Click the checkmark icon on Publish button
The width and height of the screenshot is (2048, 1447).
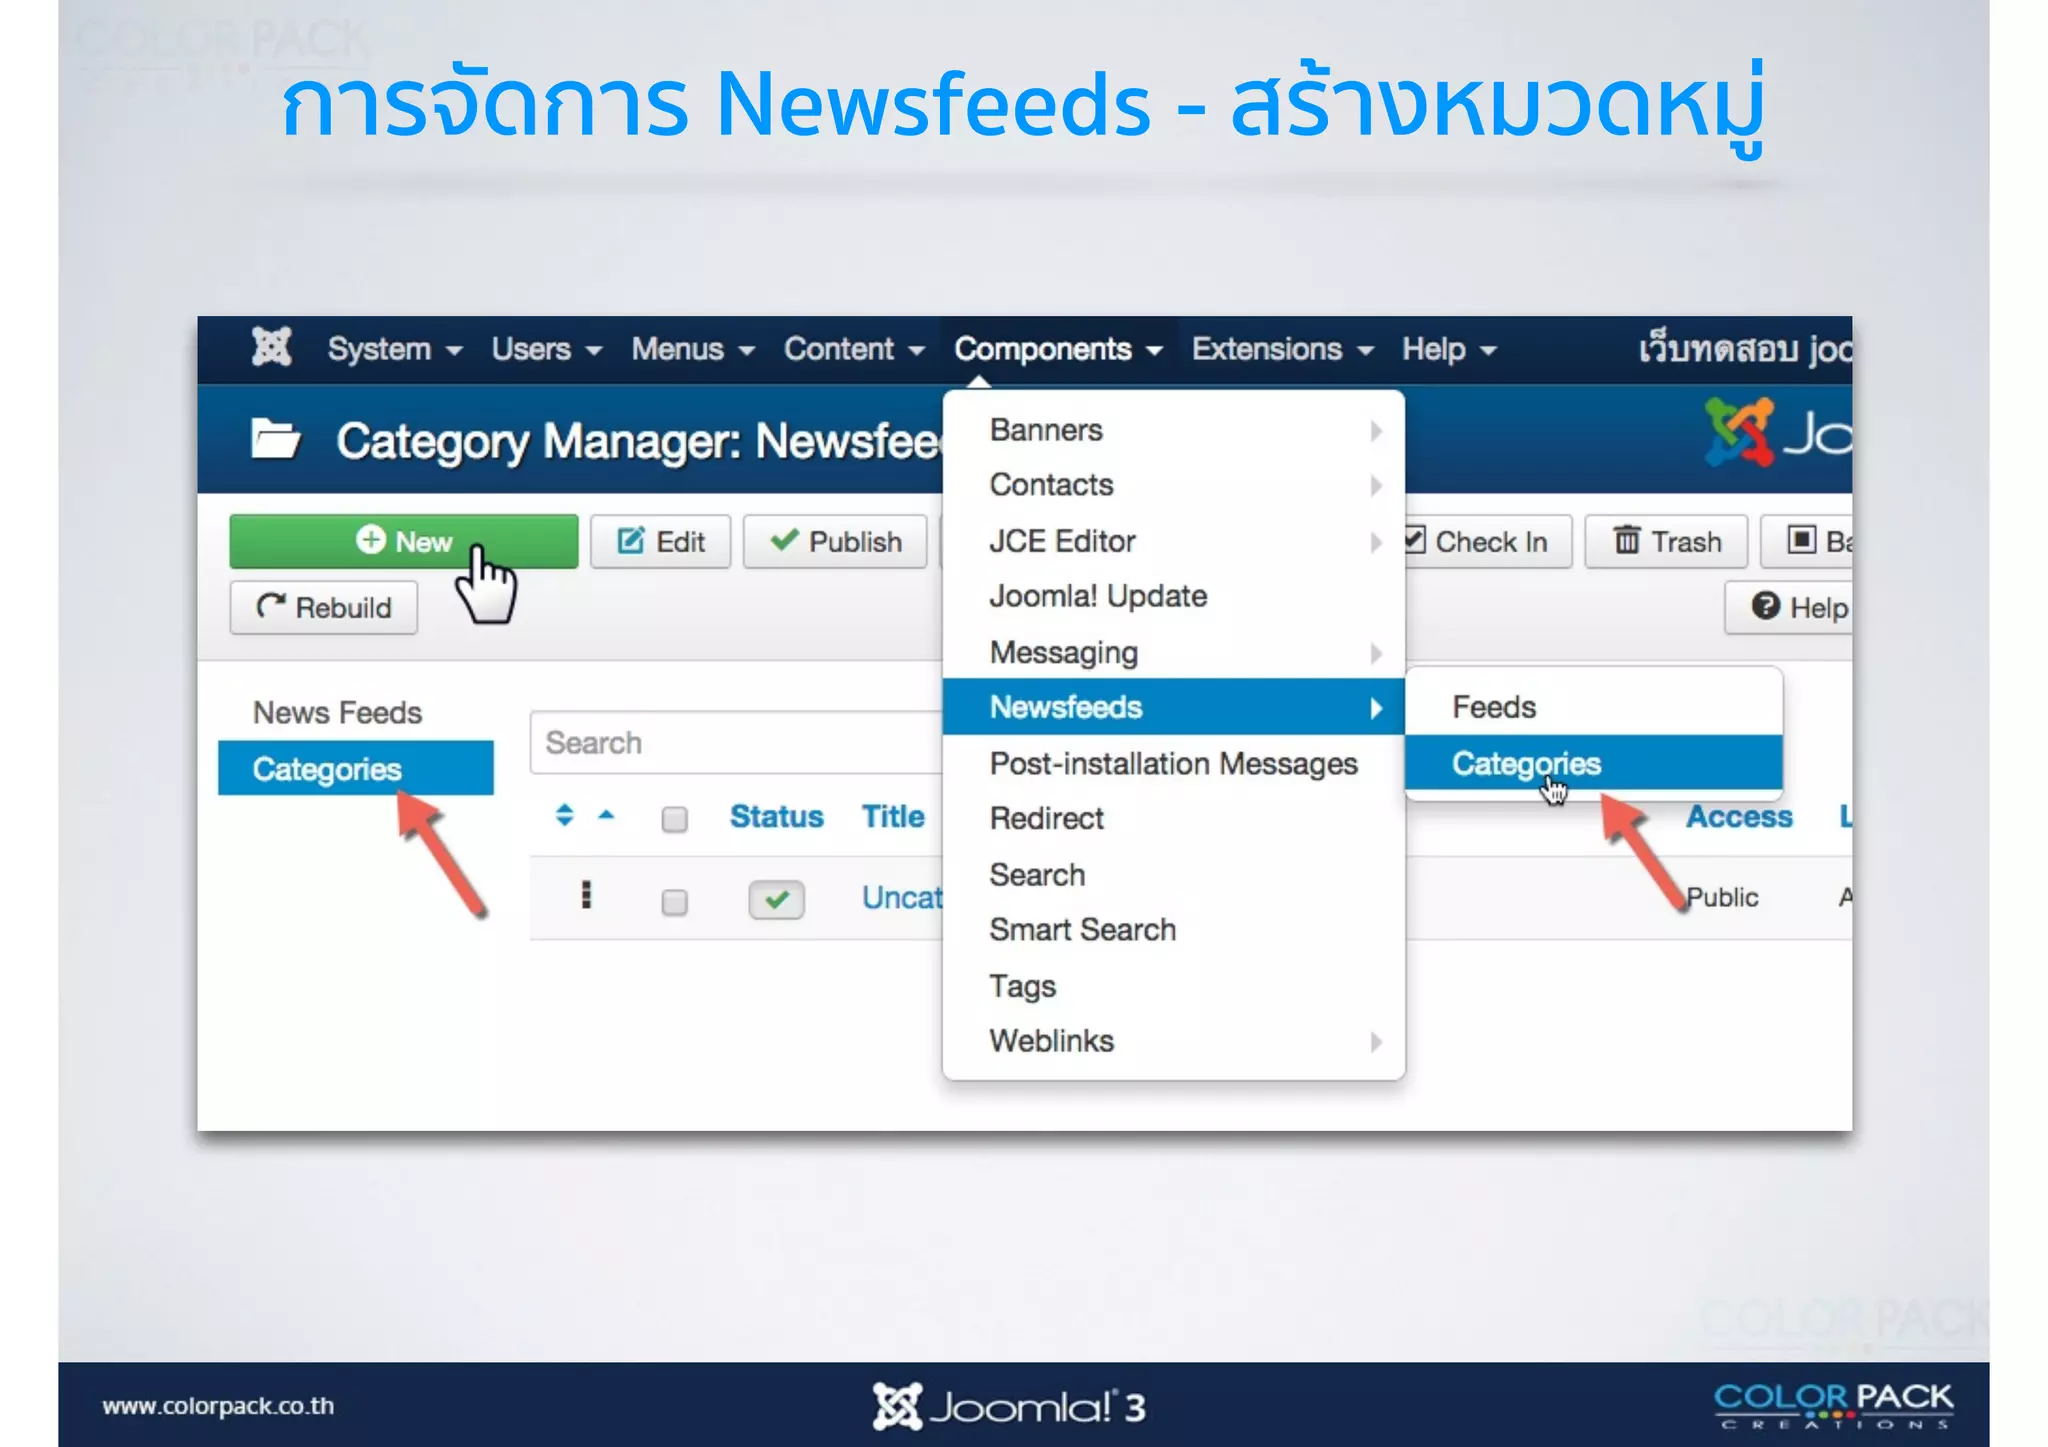784,540
